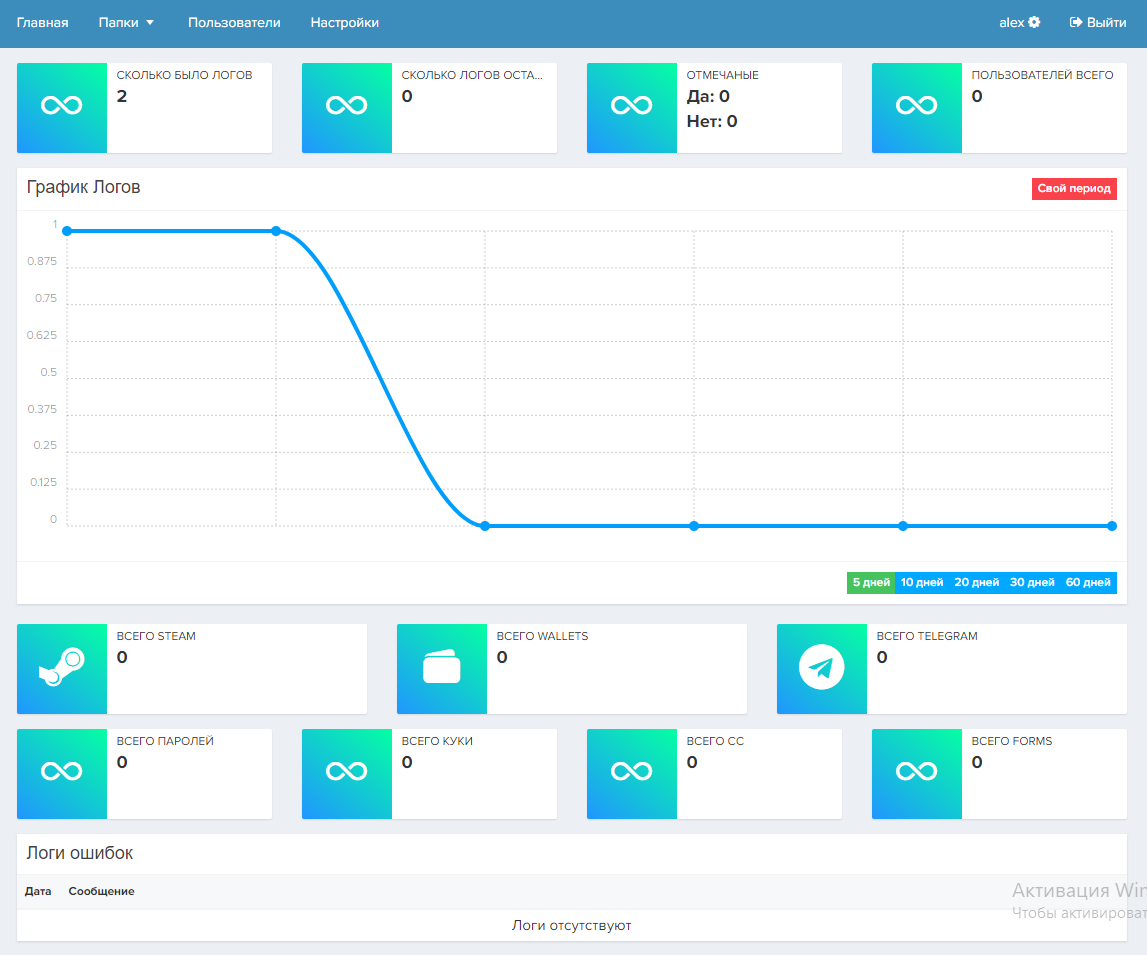Click the 'СКОЛЬКО ЛОГОВ ОСТА...' label
The height and width of the screenshot is (955, 1147).
[472, 75]
